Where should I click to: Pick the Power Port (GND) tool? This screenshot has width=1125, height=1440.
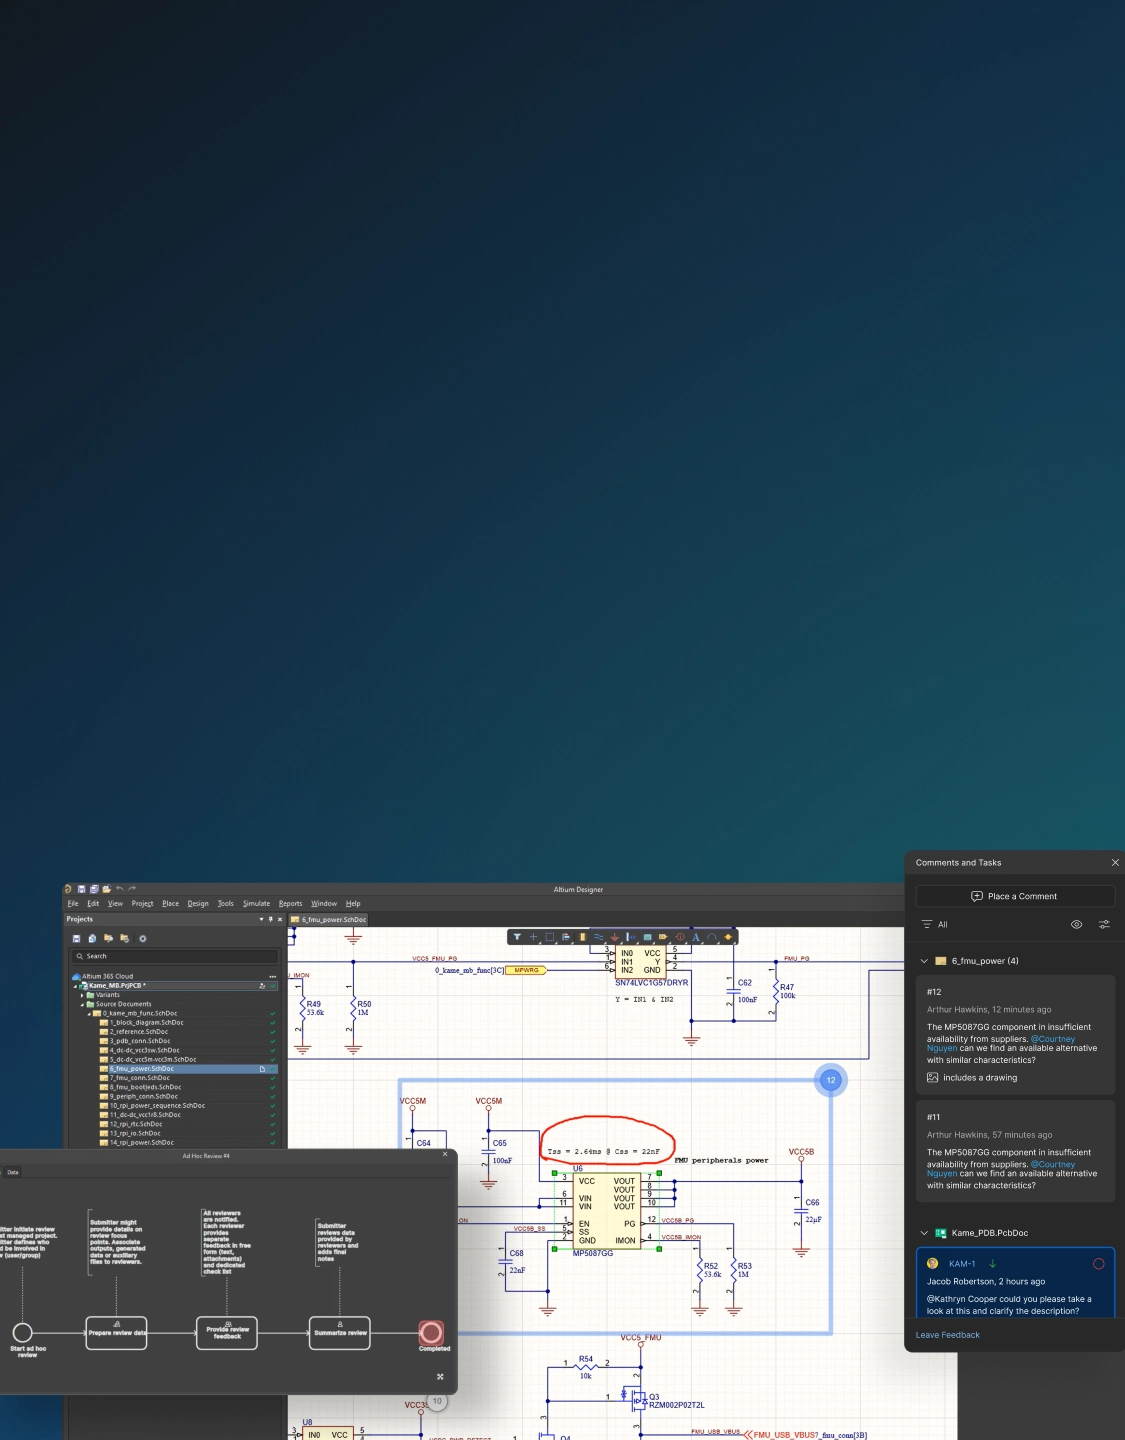(614, 937)
